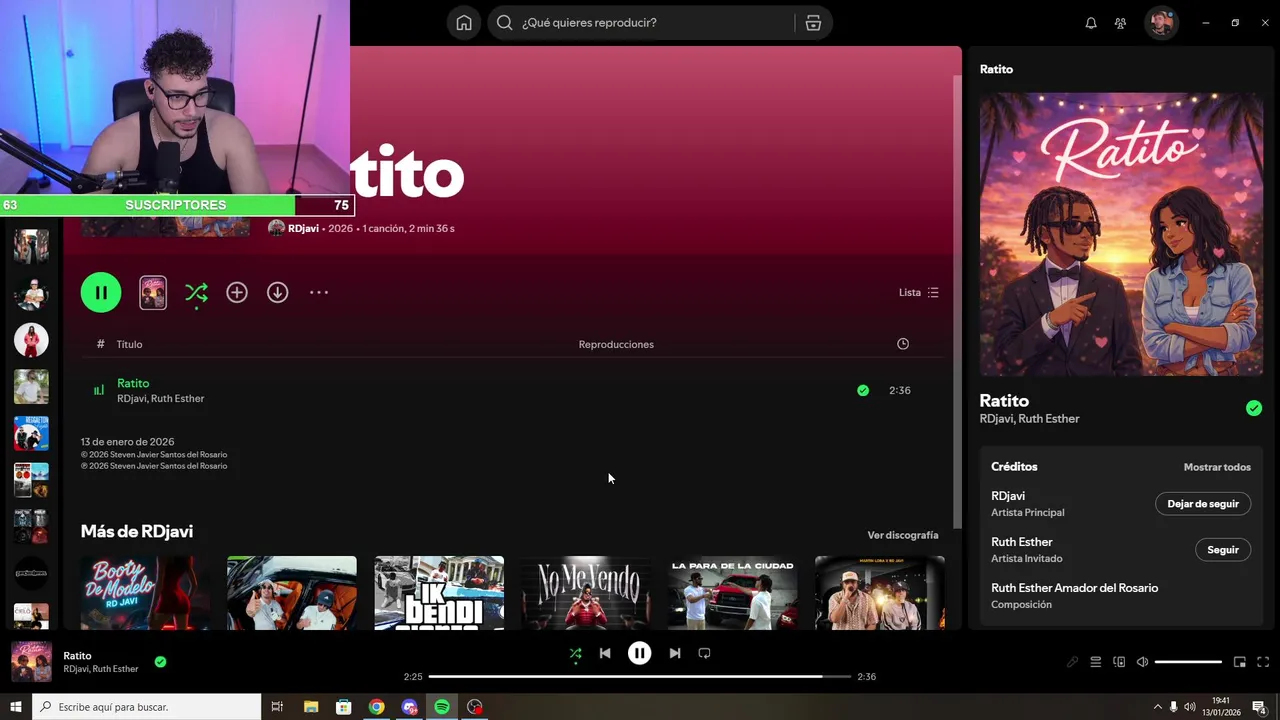Click 'RDjavi, Ruth Esther' under track title

click(x=160, y=398)
